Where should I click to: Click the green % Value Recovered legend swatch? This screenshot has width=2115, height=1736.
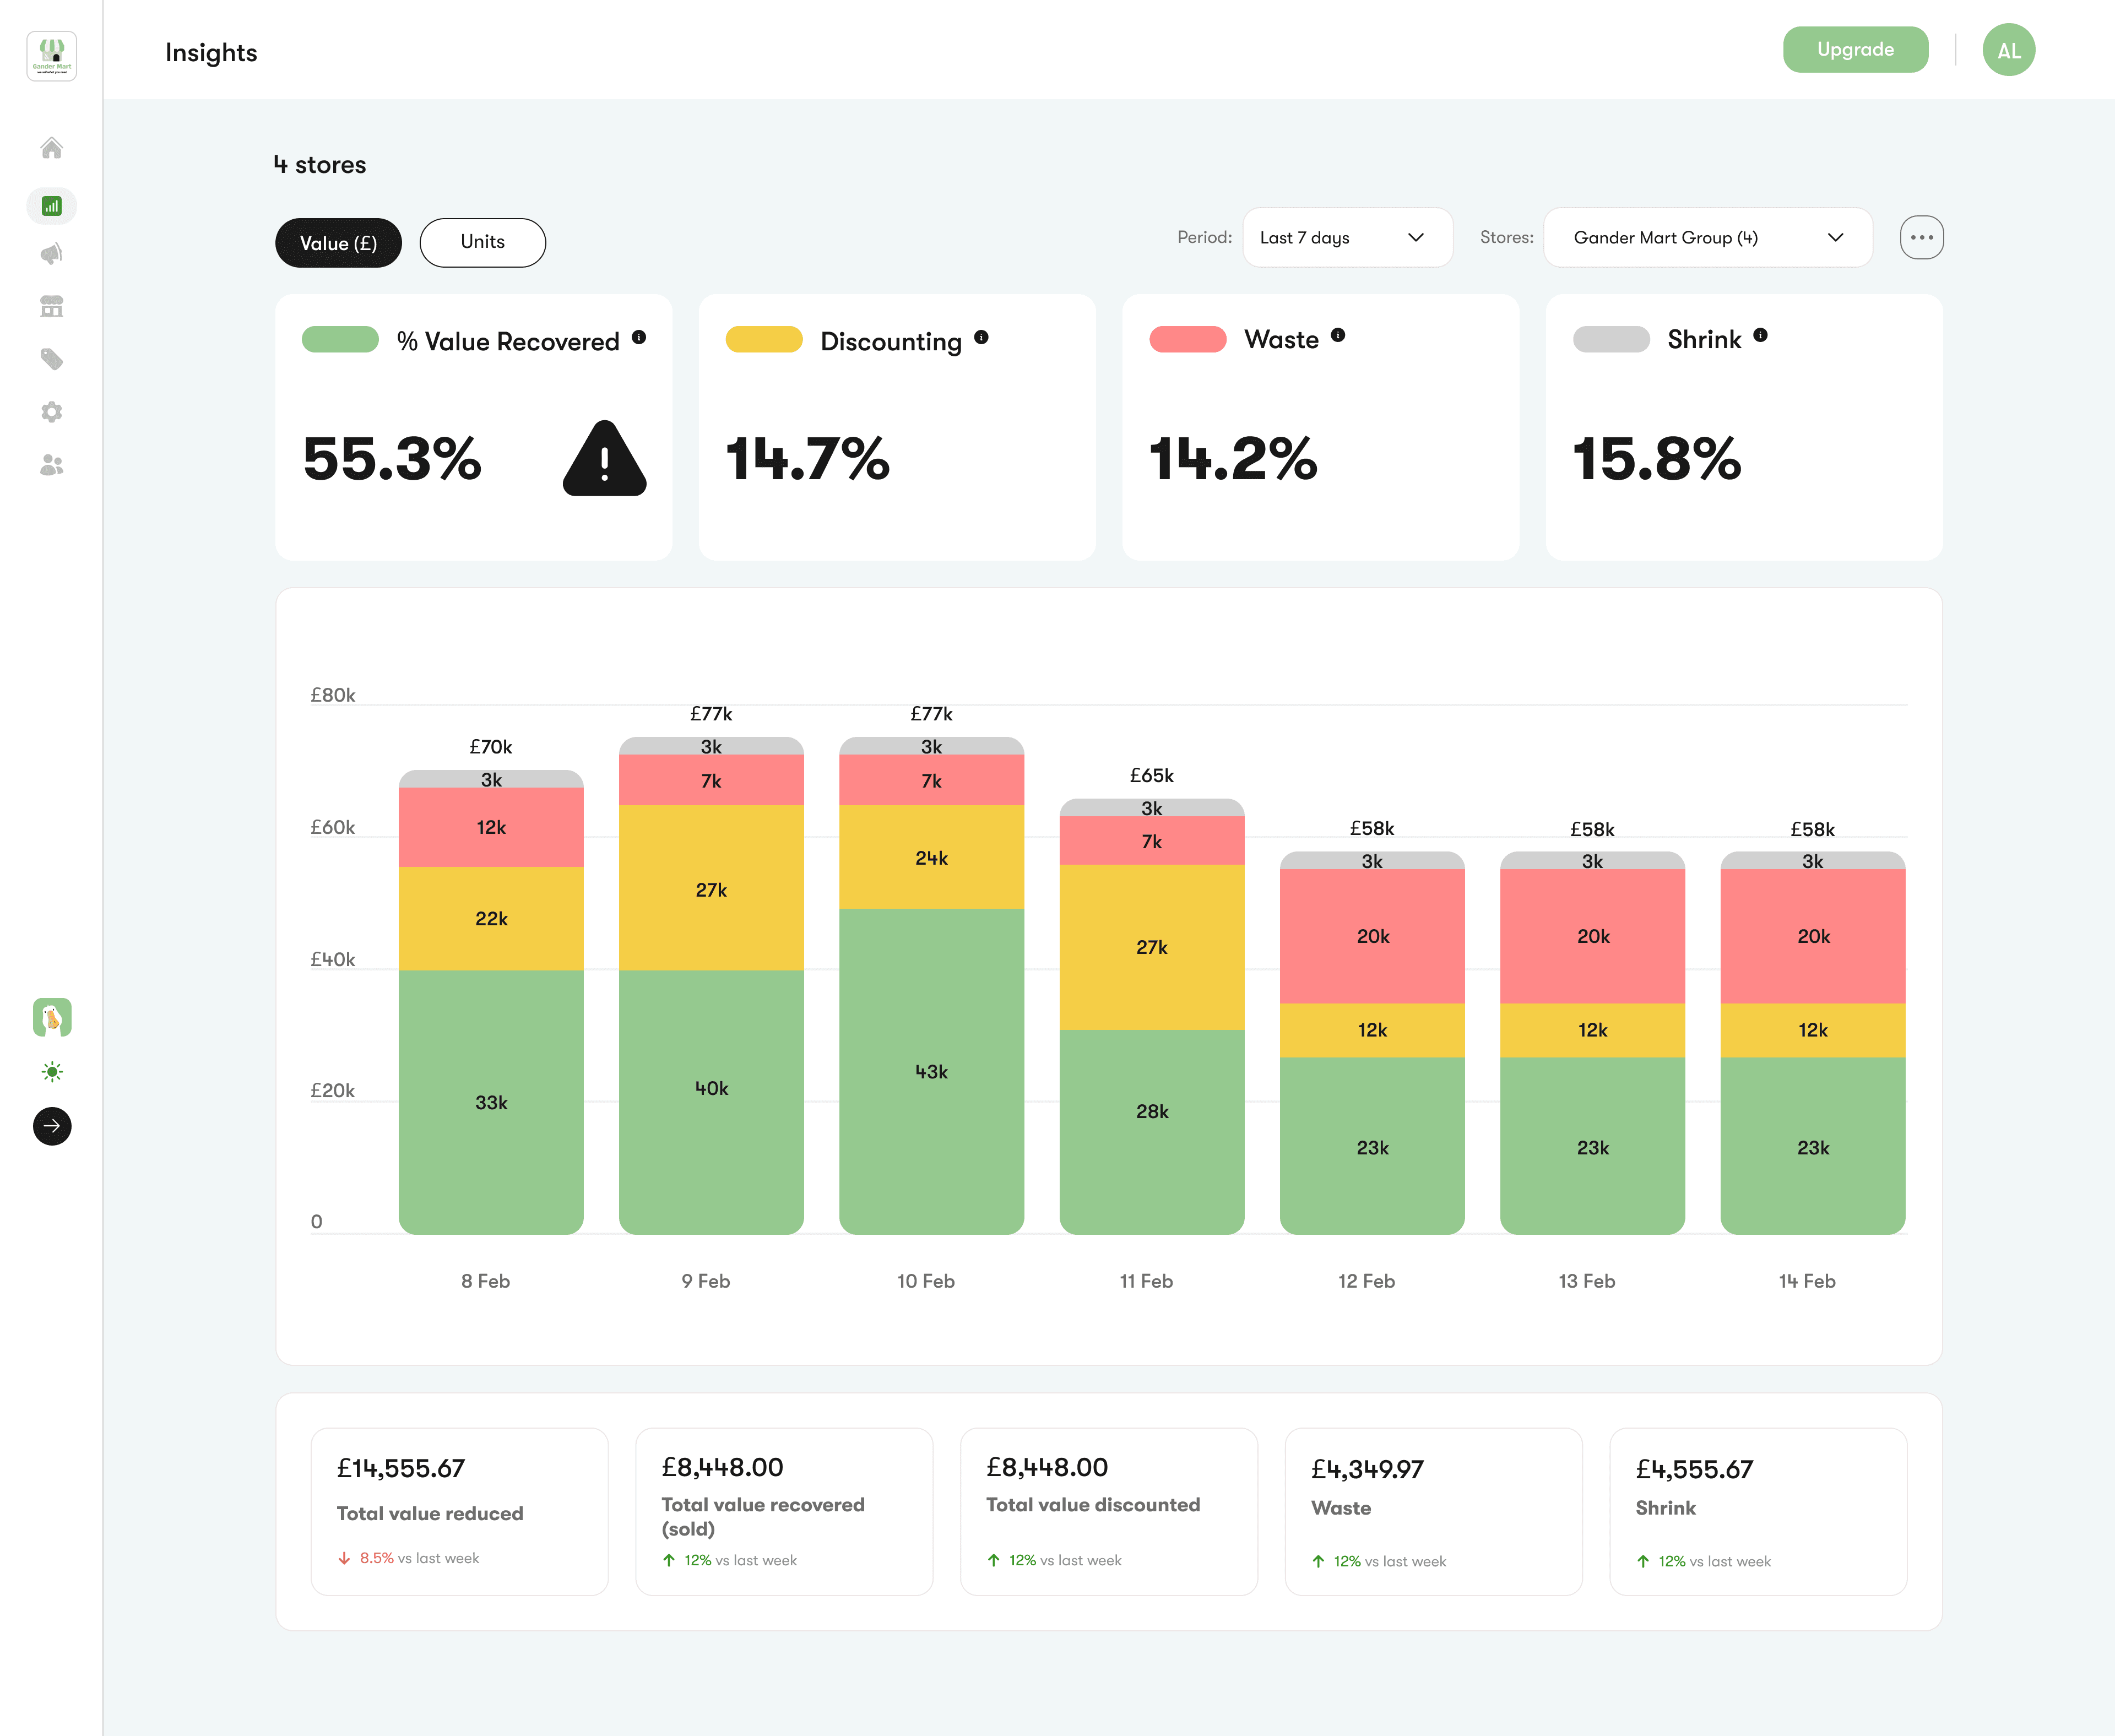[340, 340]
